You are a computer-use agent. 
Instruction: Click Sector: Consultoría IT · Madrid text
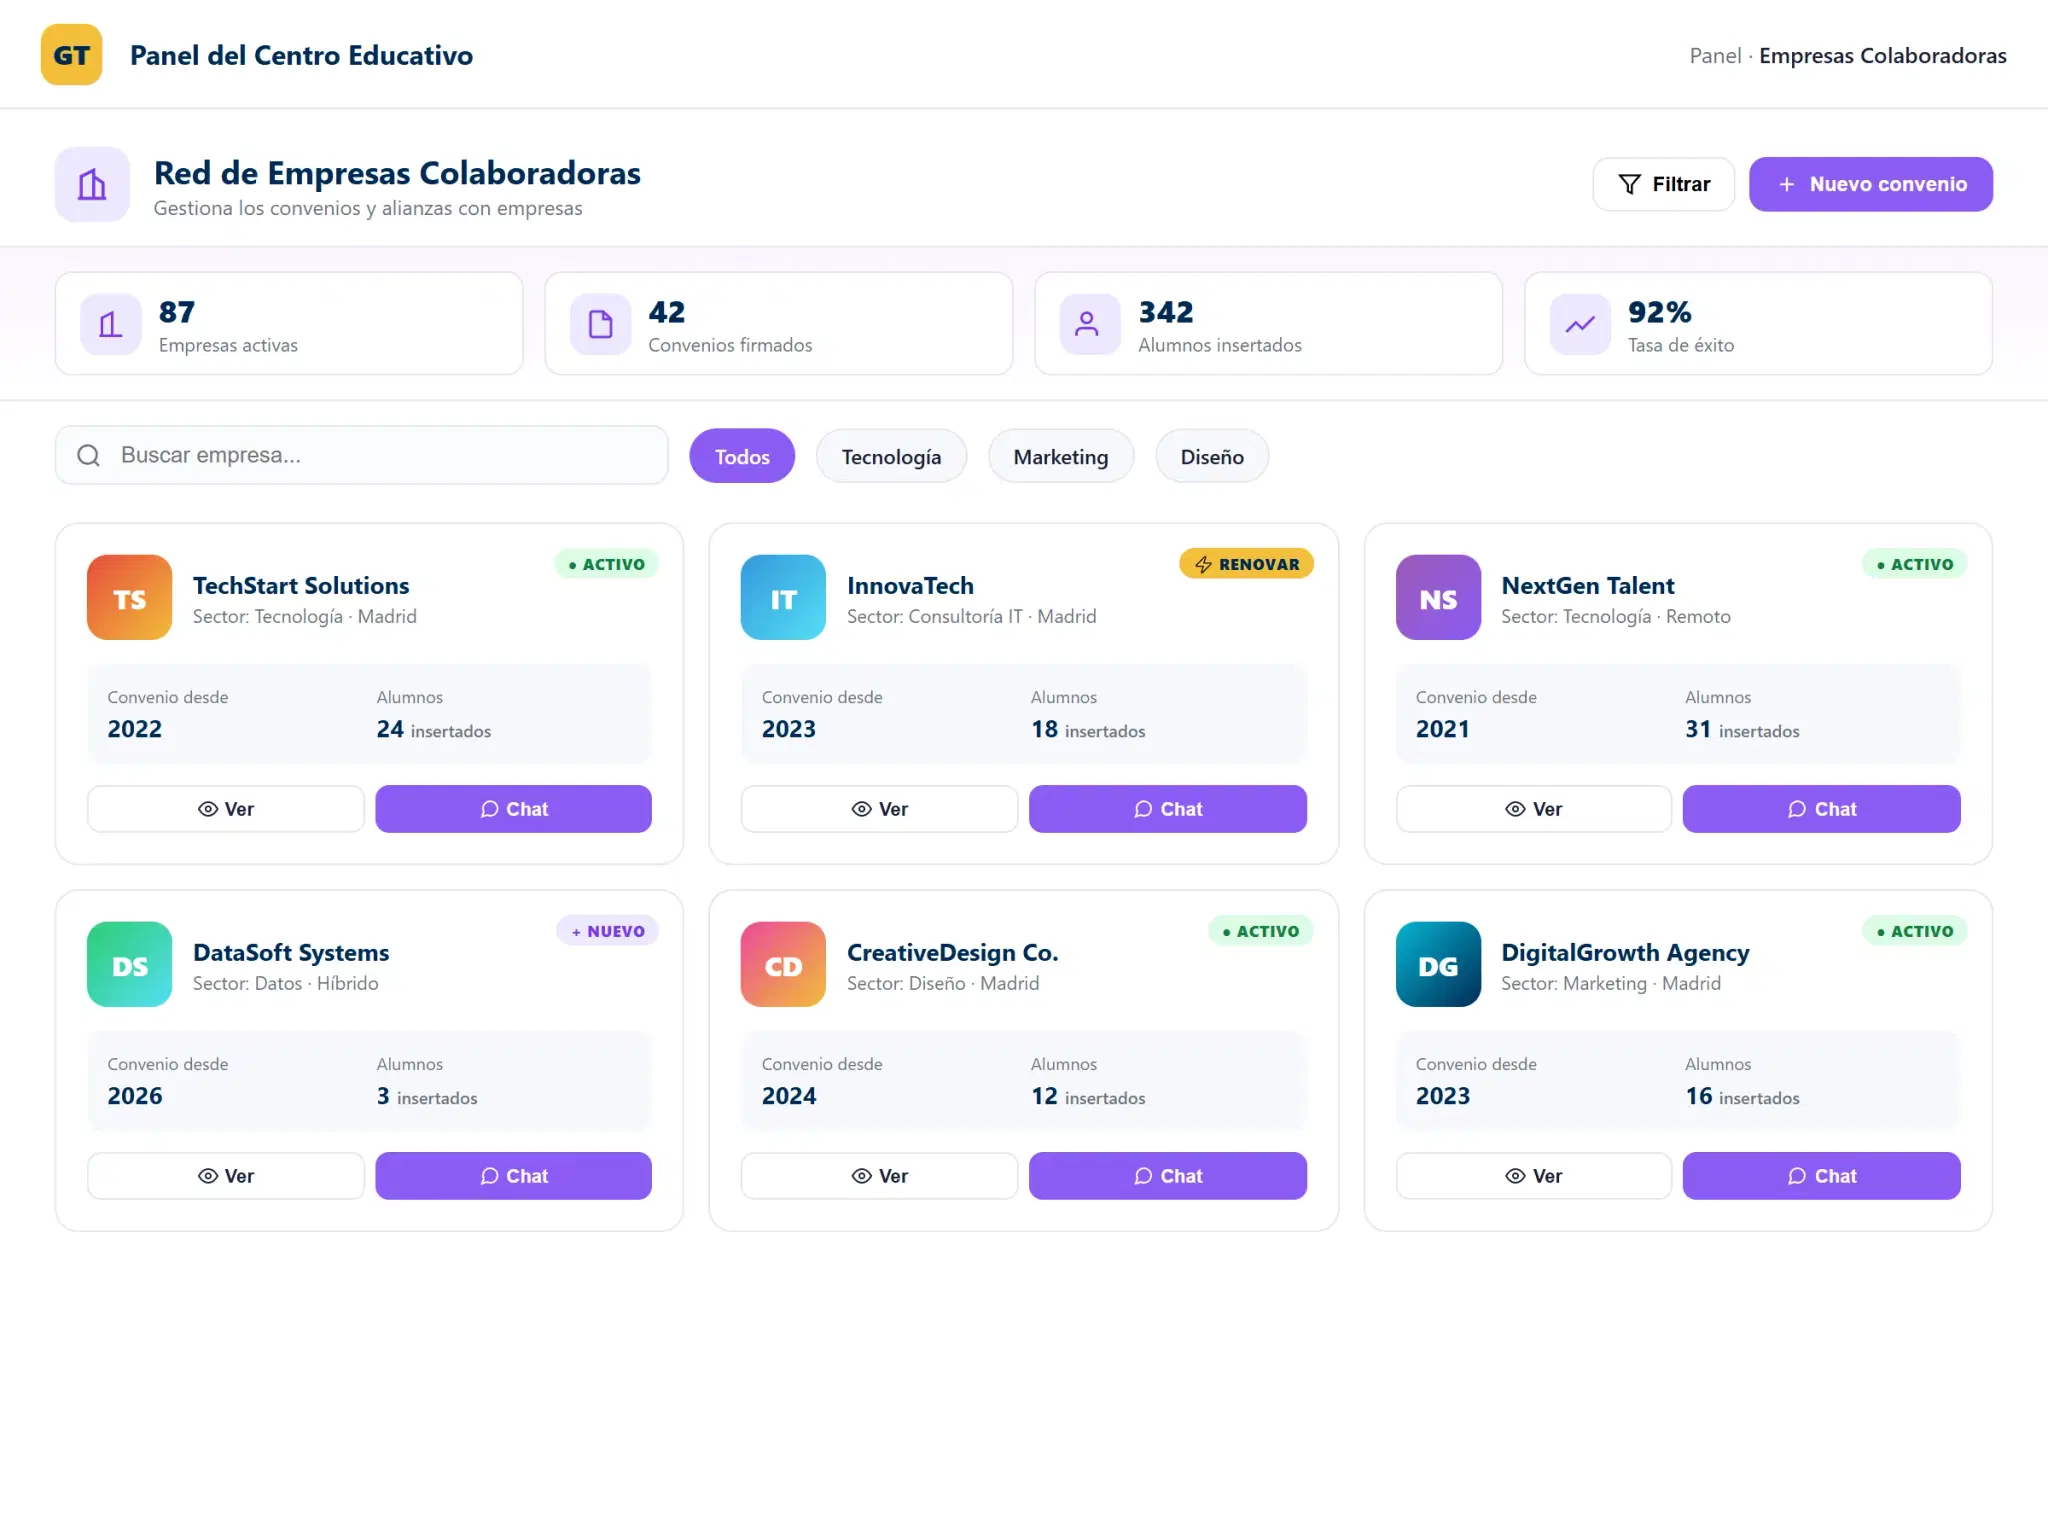(x=971, y=617)
